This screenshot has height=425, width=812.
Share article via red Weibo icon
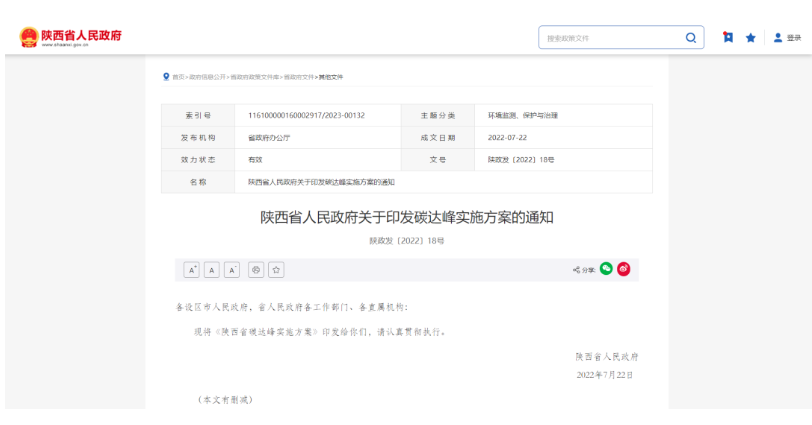(x=624, y=269)
